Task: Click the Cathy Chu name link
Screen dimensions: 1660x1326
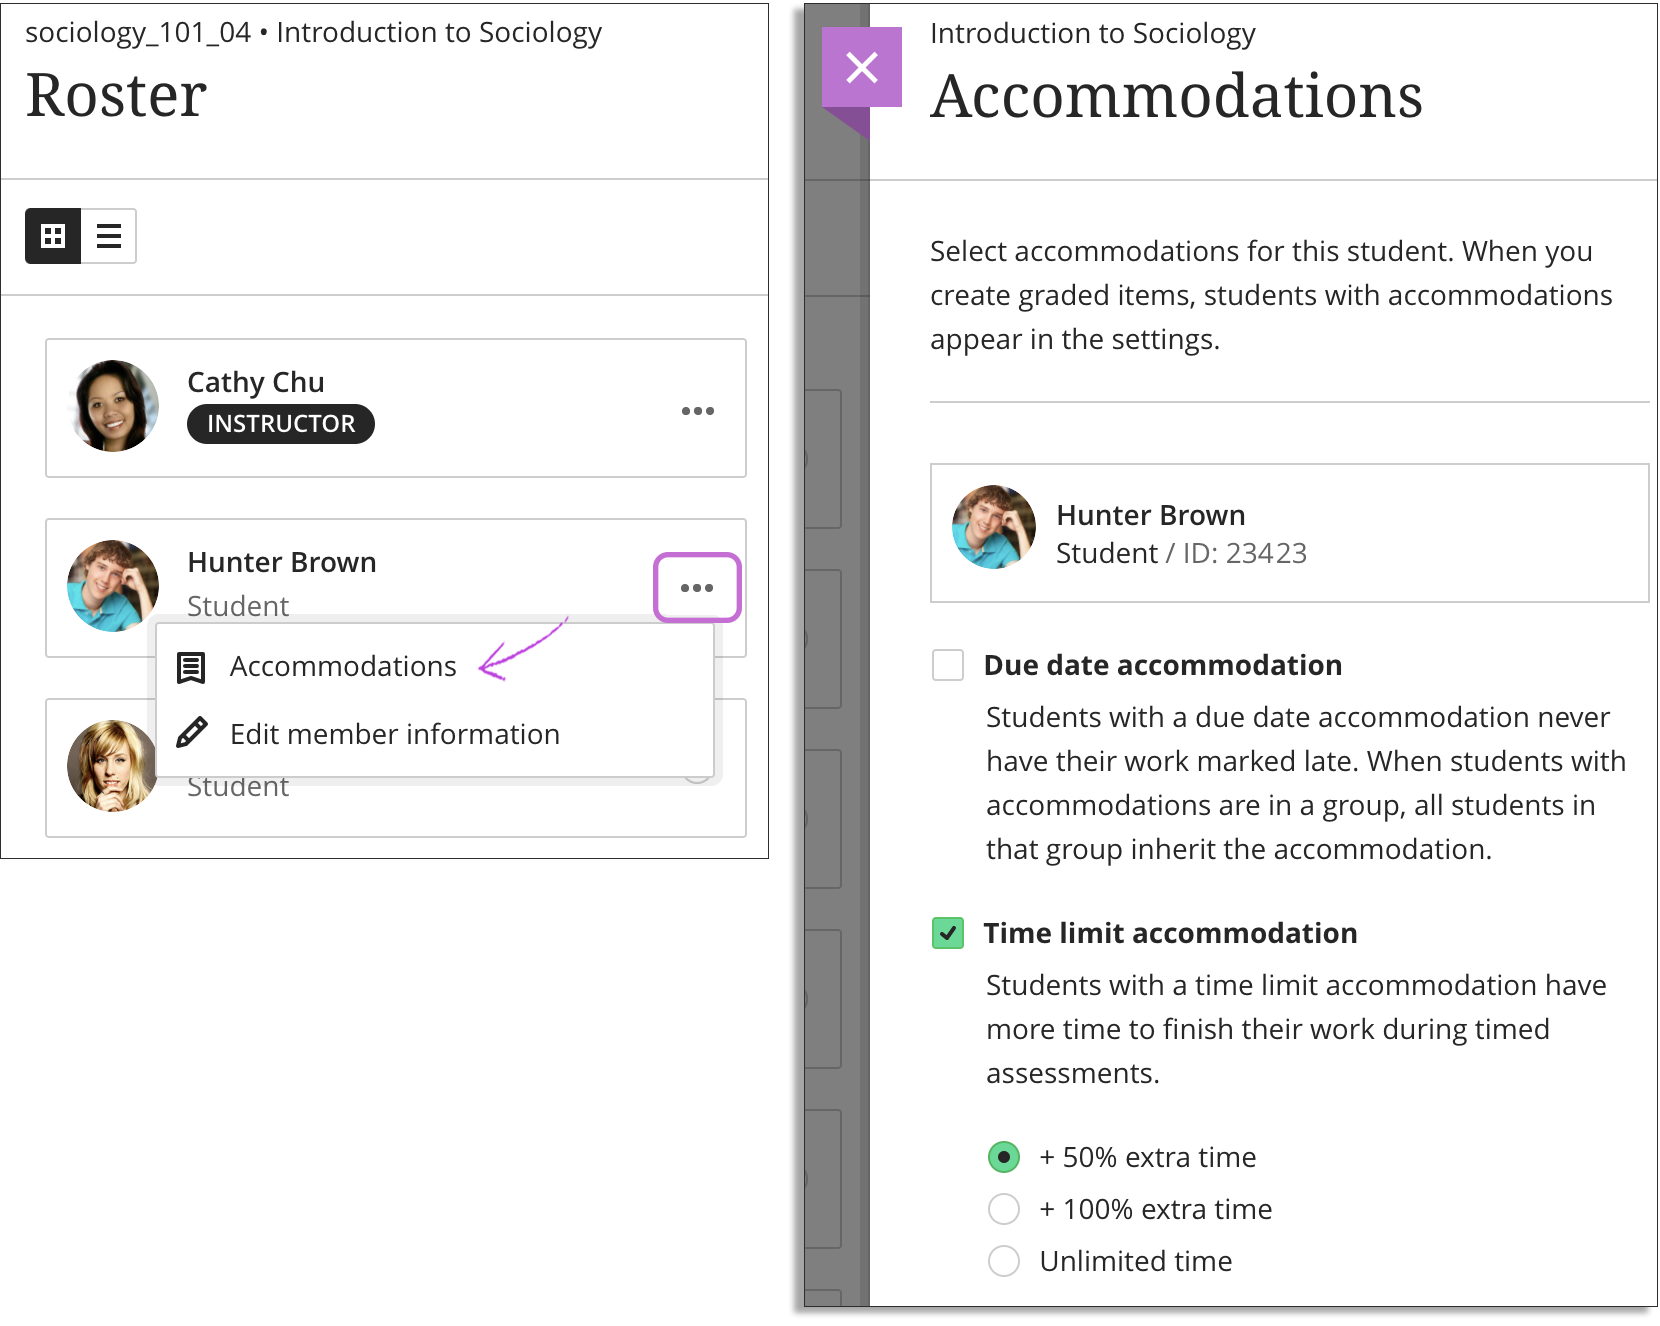Action: tap(256, 382)
